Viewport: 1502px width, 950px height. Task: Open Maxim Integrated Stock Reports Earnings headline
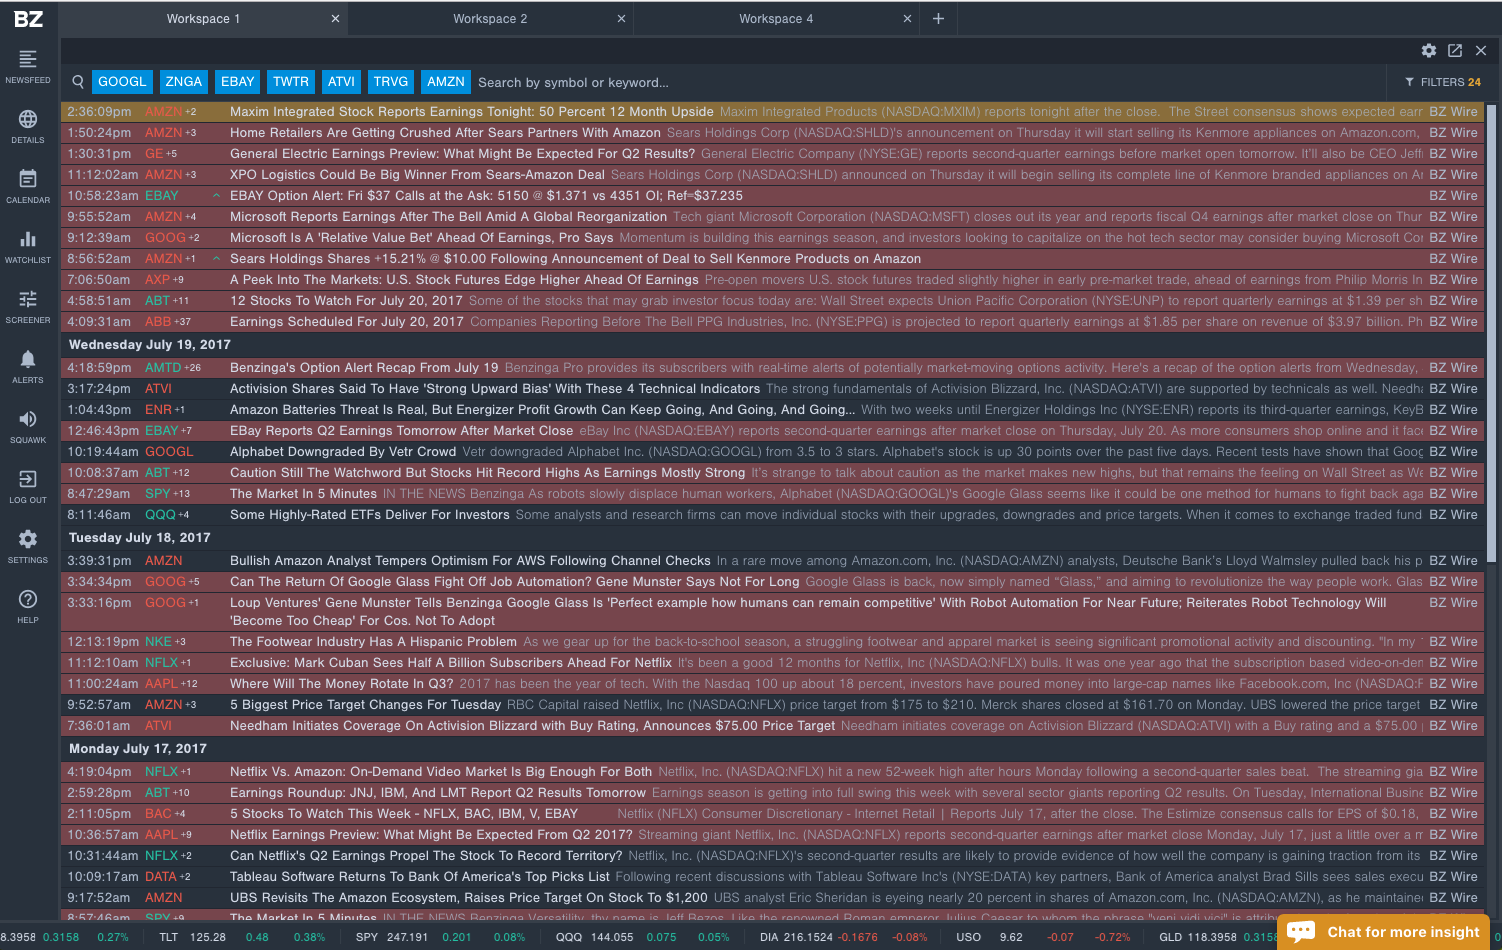(472, 112)
